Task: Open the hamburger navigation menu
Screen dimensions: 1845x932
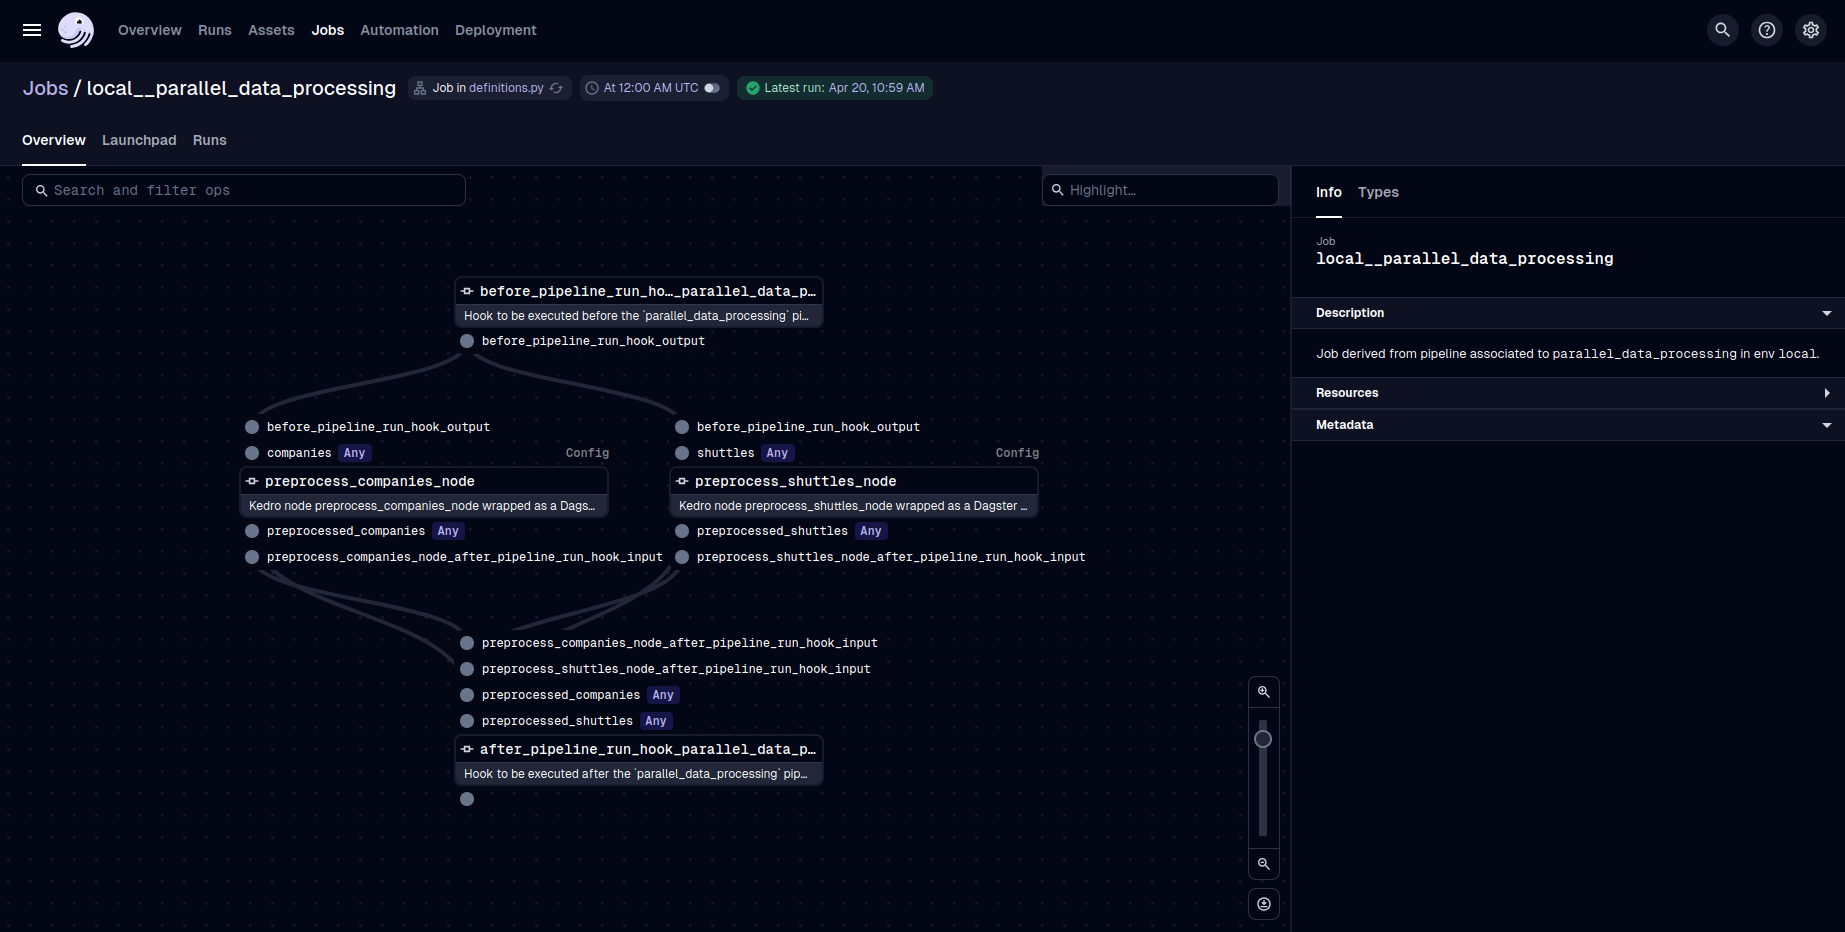Action: pyautogui.click(x=32, y=30)
